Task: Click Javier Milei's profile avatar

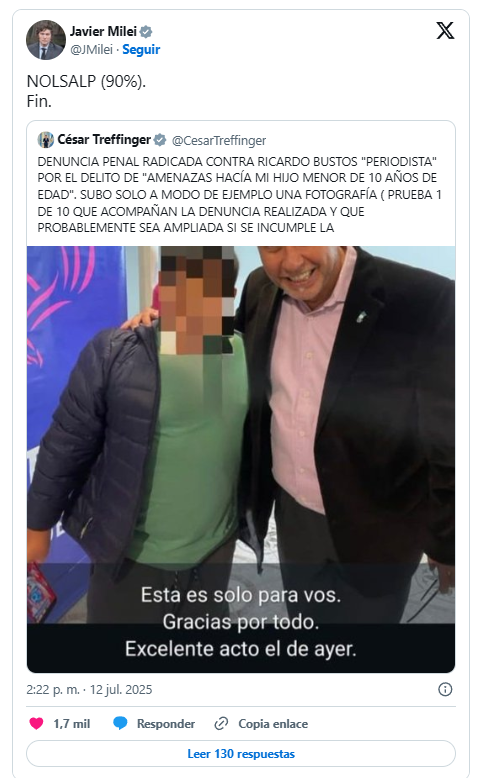Action: click(x=46, y=40)
